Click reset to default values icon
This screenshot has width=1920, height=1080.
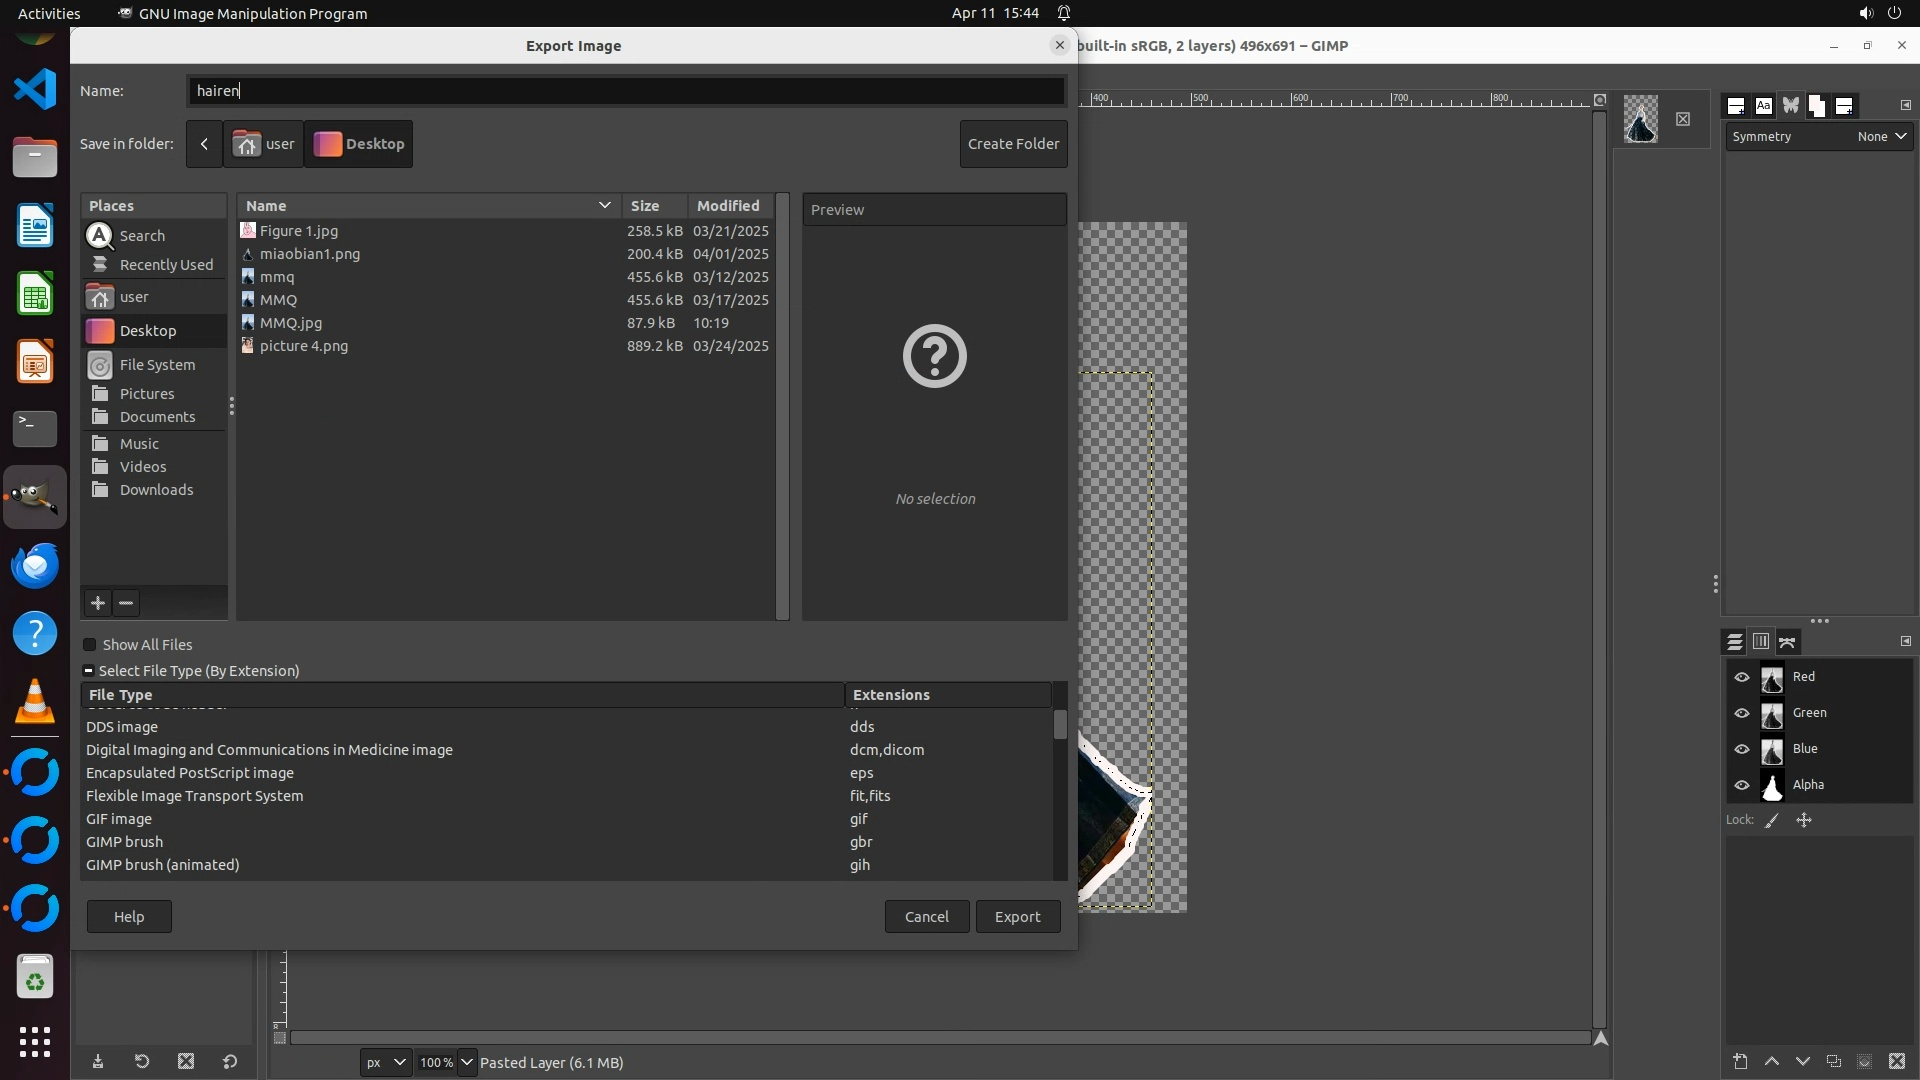pos(230,1062)
